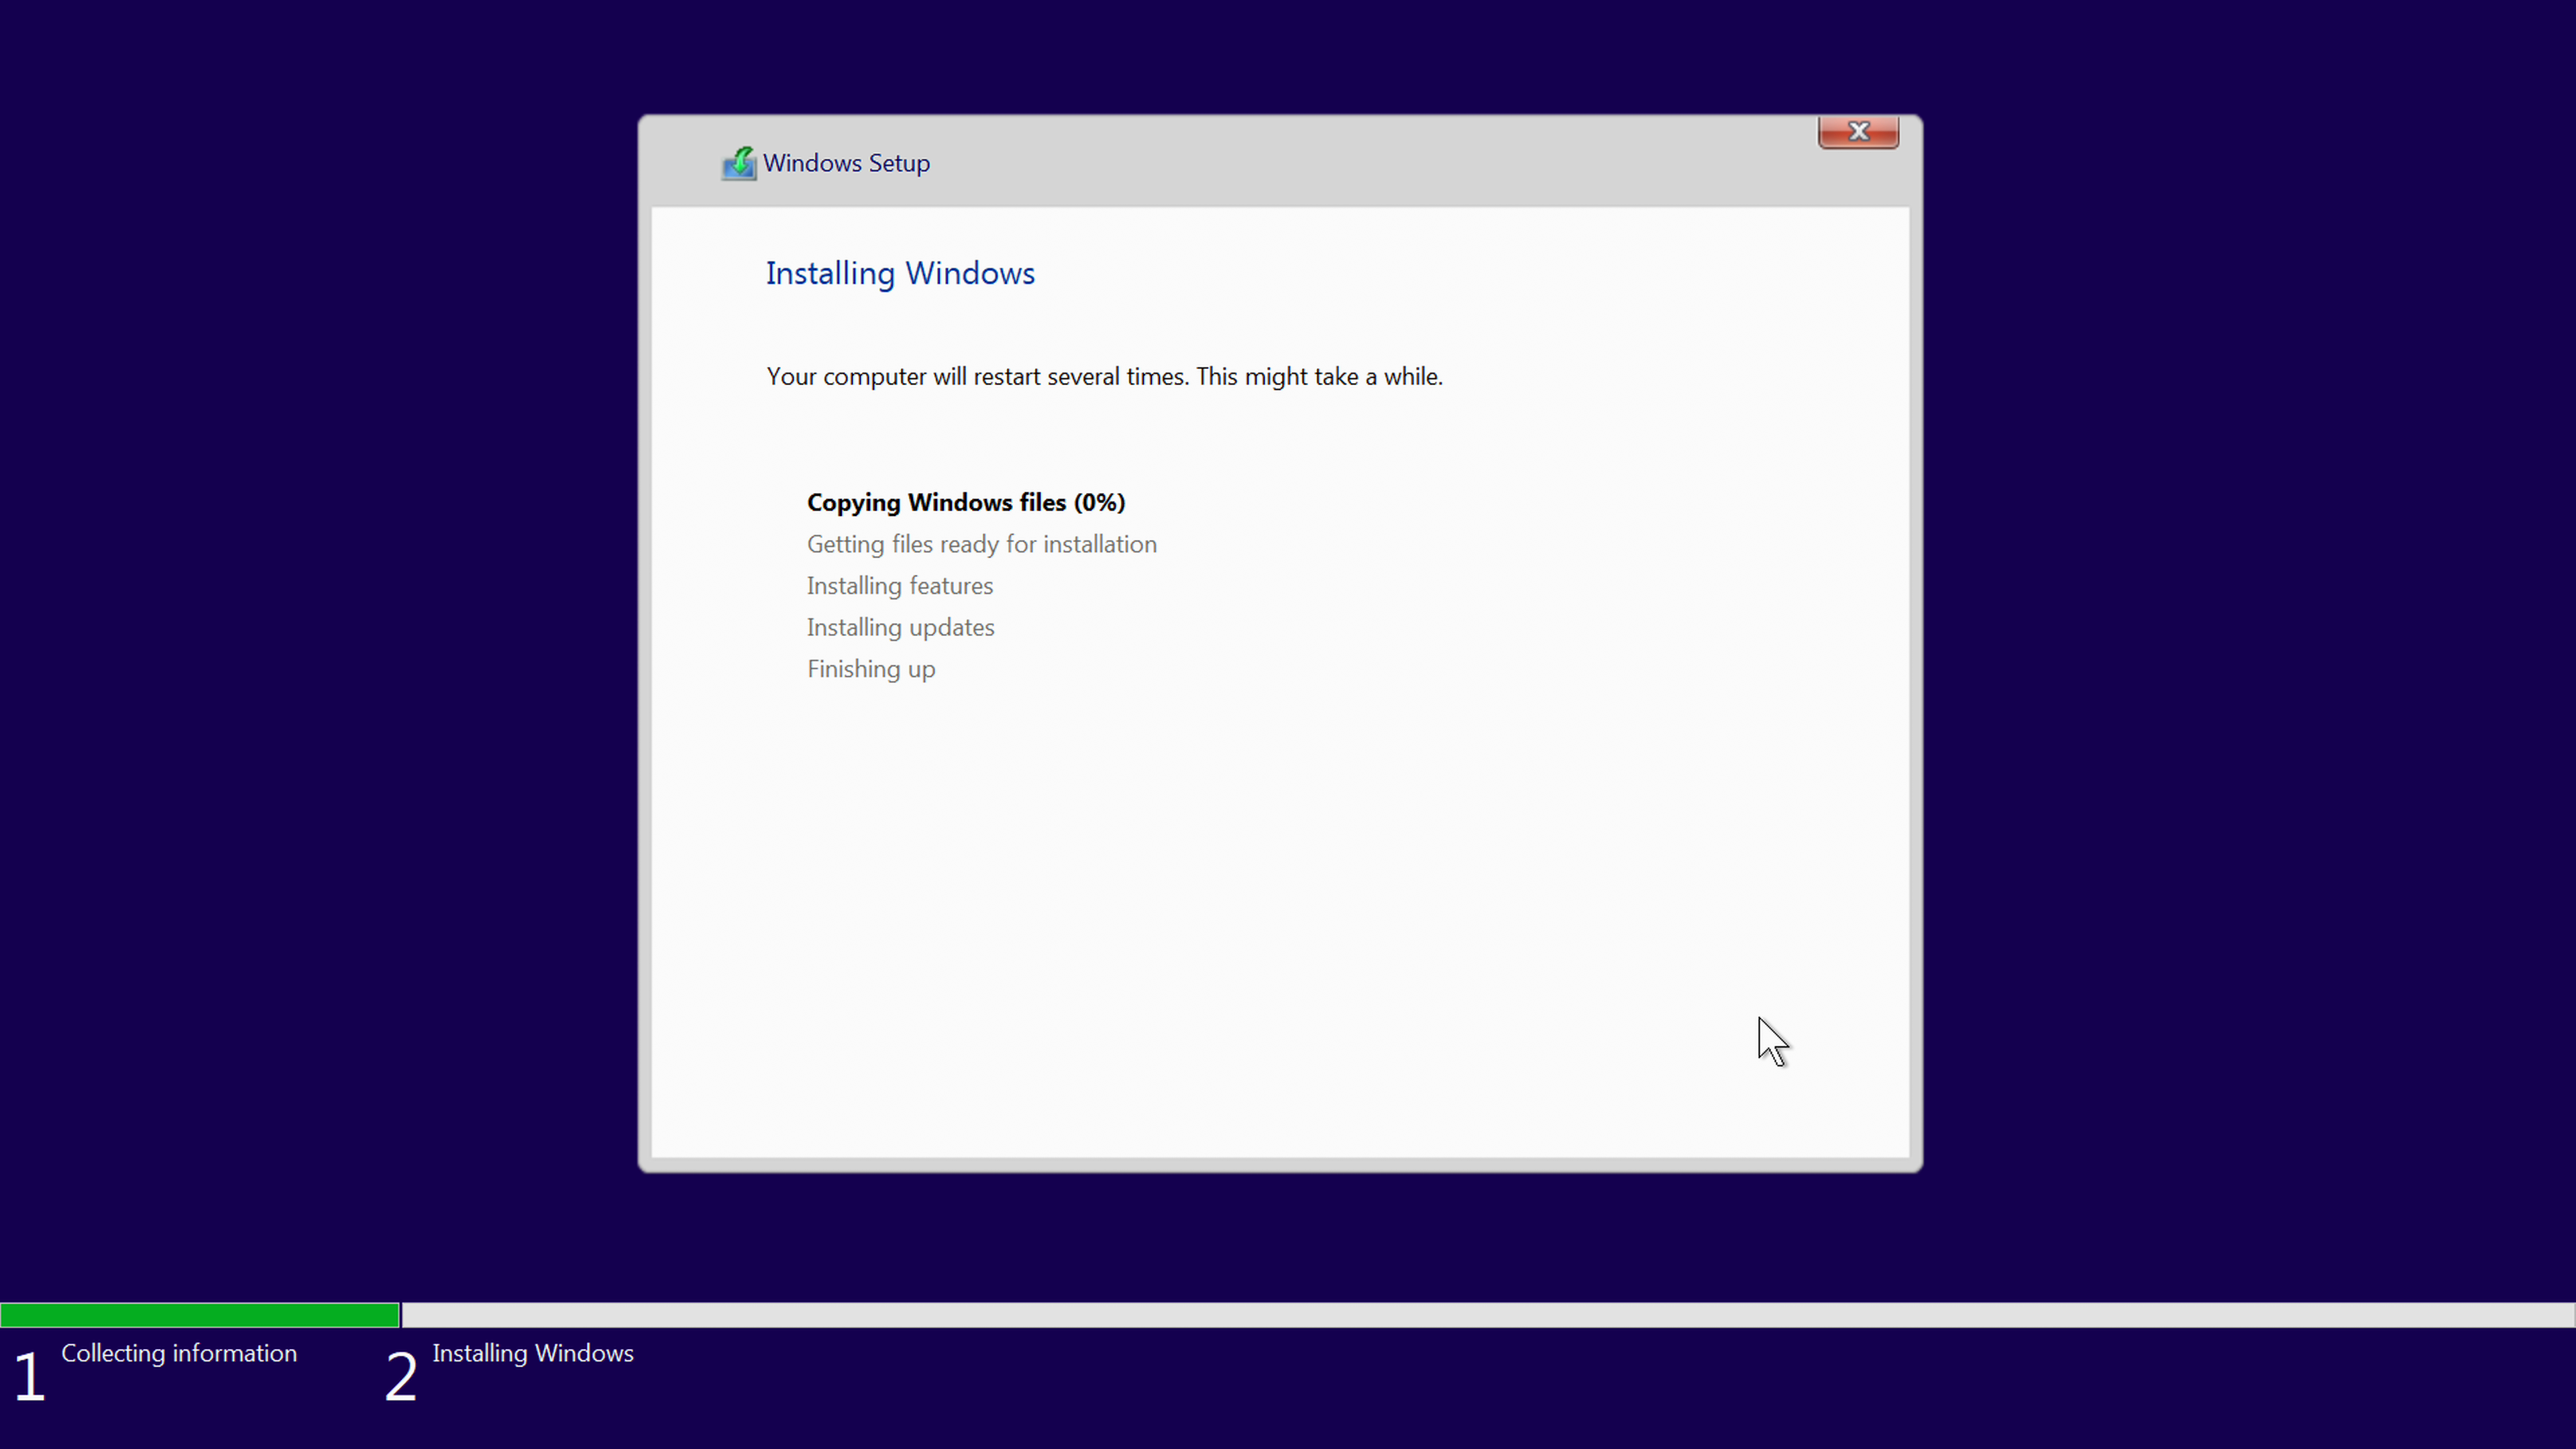This screenshot has height=1449, width=2576.
Task: Click the large stage number 2
Action: coord(401,1377)
